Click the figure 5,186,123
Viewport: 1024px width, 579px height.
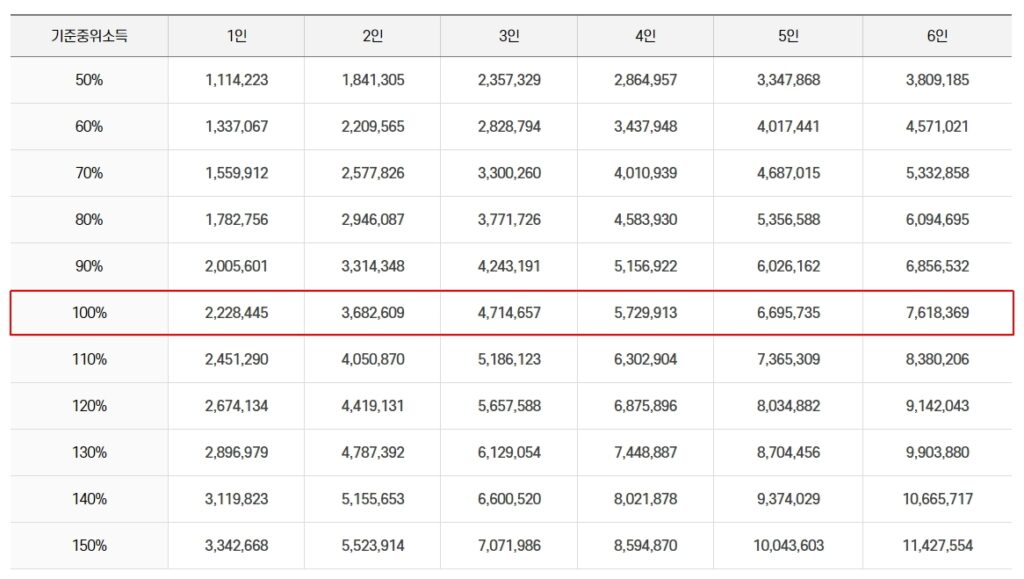[509, 359]
